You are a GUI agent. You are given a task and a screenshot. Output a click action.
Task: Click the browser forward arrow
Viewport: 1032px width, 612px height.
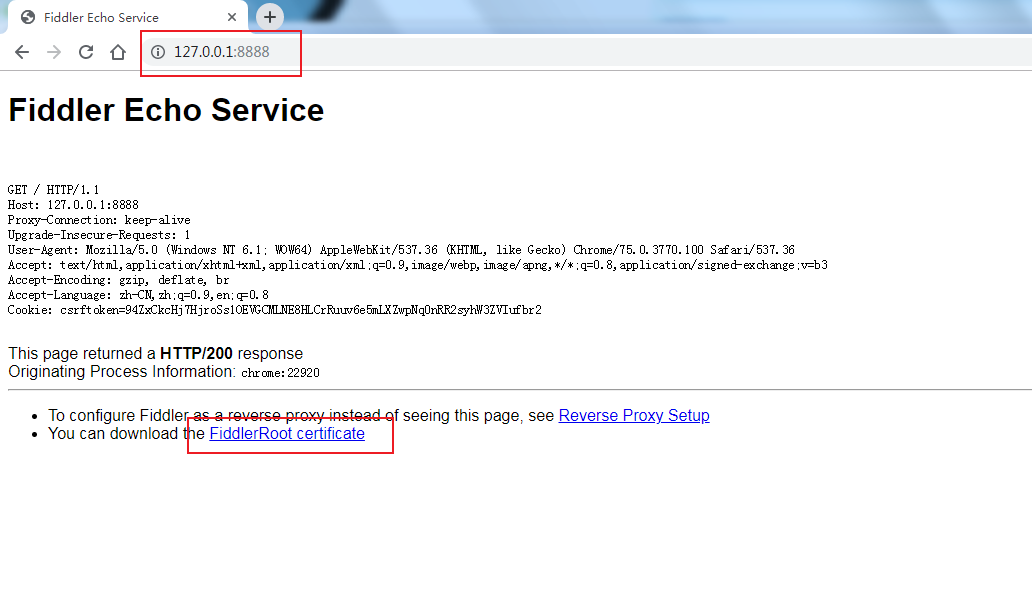point(54,52)
